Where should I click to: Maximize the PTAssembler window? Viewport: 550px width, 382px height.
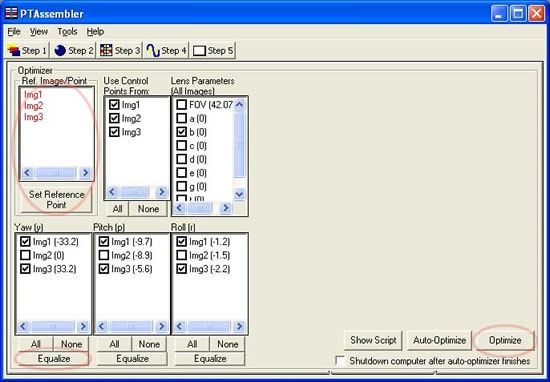518,14
